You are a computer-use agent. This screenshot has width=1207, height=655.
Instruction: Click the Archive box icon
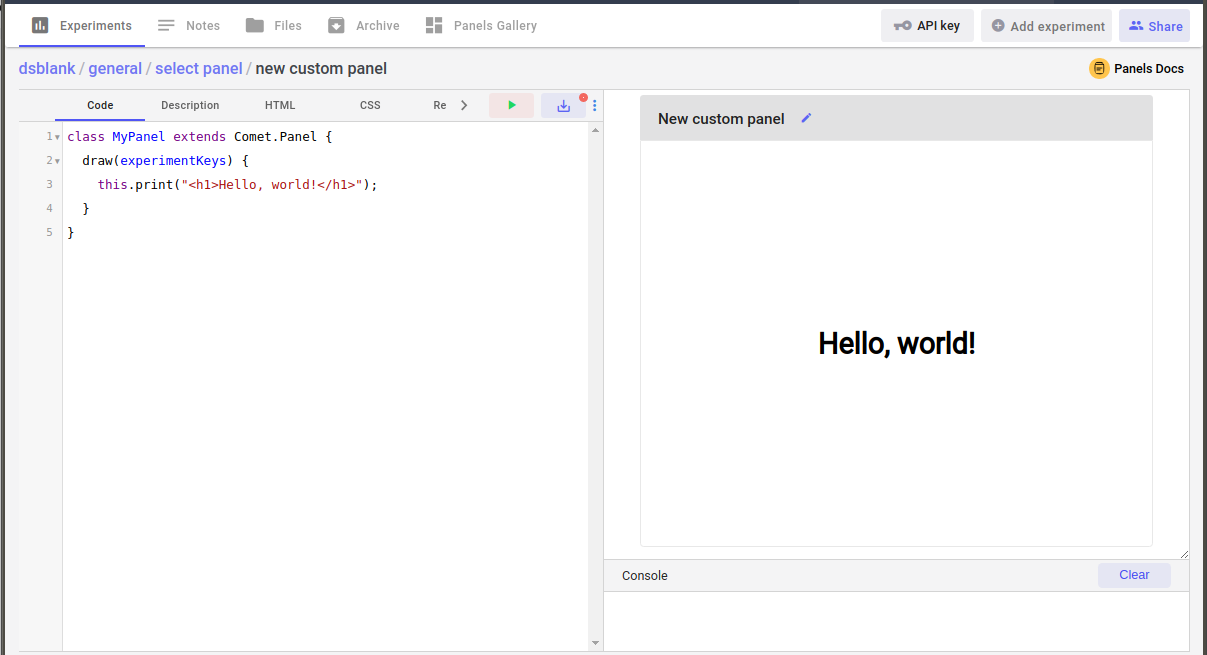pos(337,26)
